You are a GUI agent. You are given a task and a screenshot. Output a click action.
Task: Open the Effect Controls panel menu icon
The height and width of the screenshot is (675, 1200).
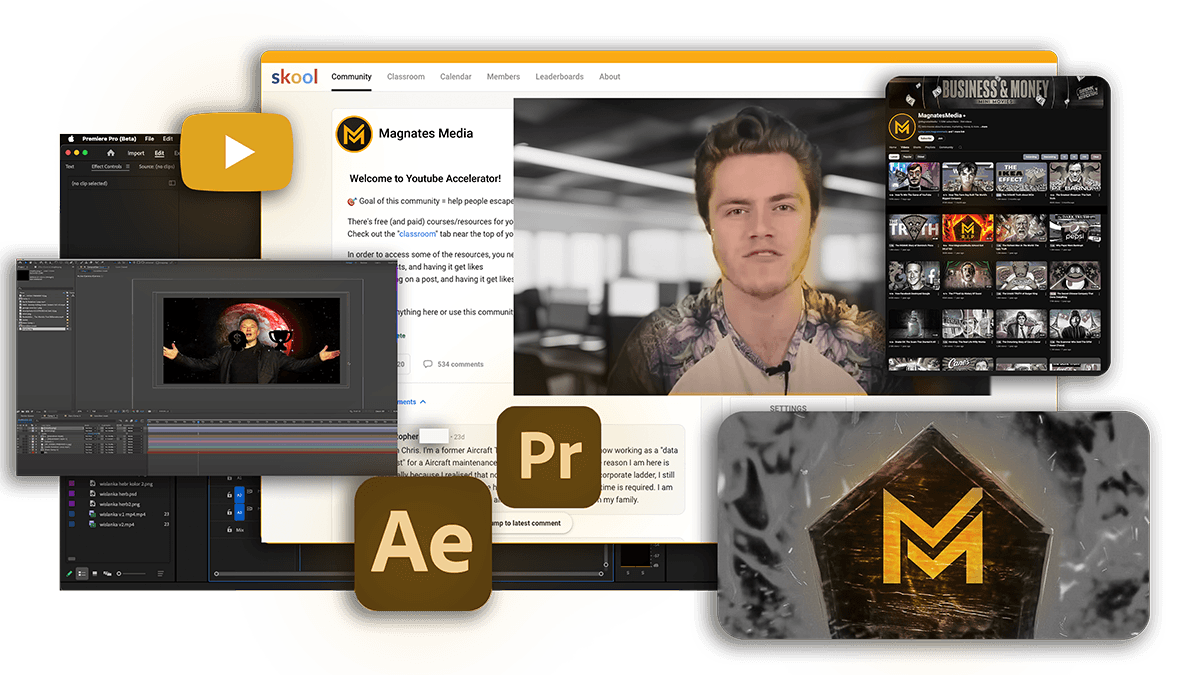coord(128,167)
